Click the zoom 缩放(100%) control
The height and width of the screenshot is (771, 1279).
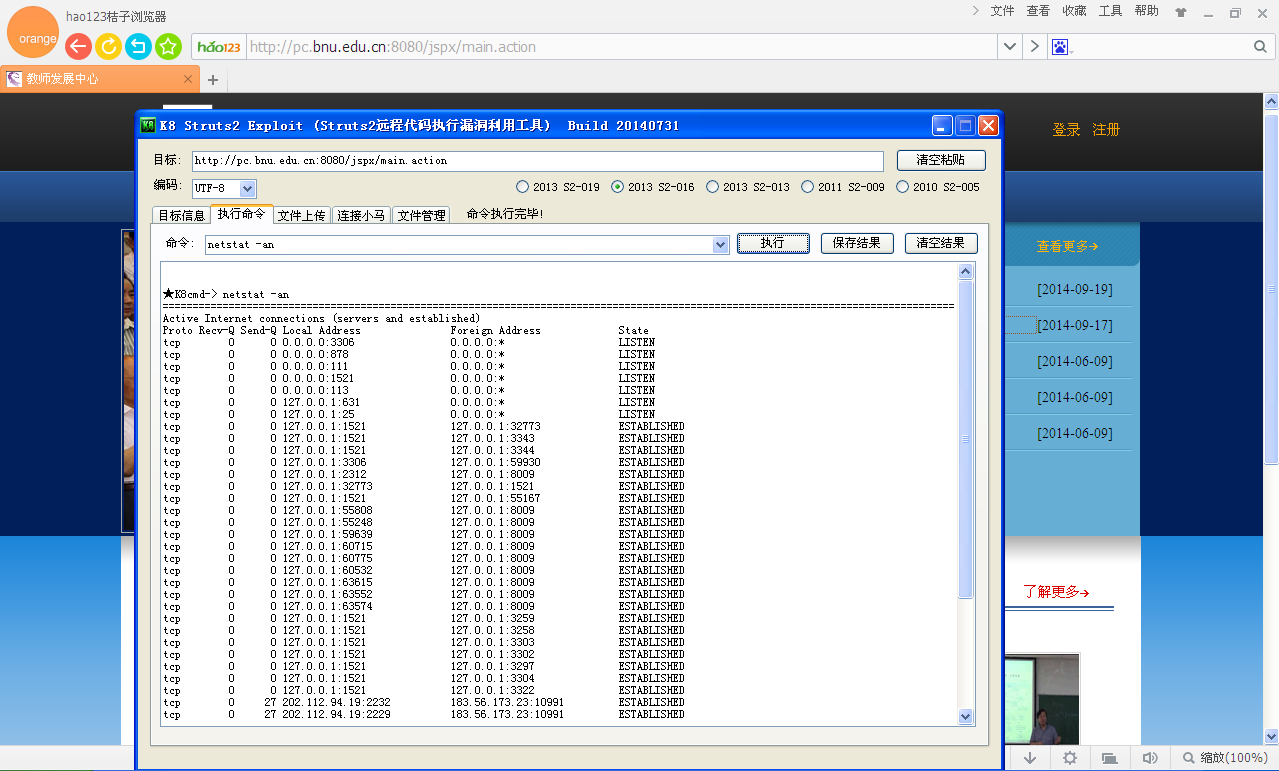pos(1226,758)
